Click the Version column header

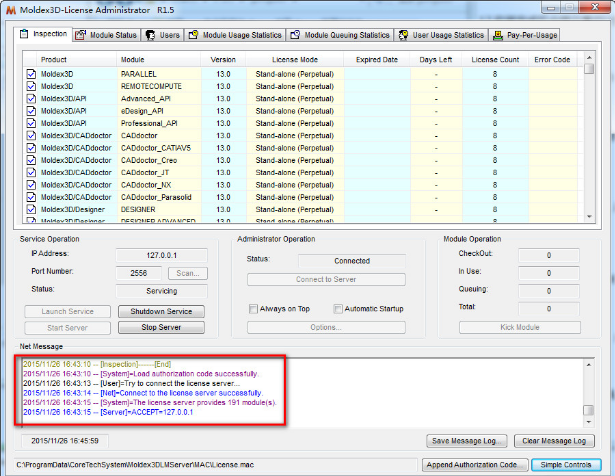tap(223, 60)
